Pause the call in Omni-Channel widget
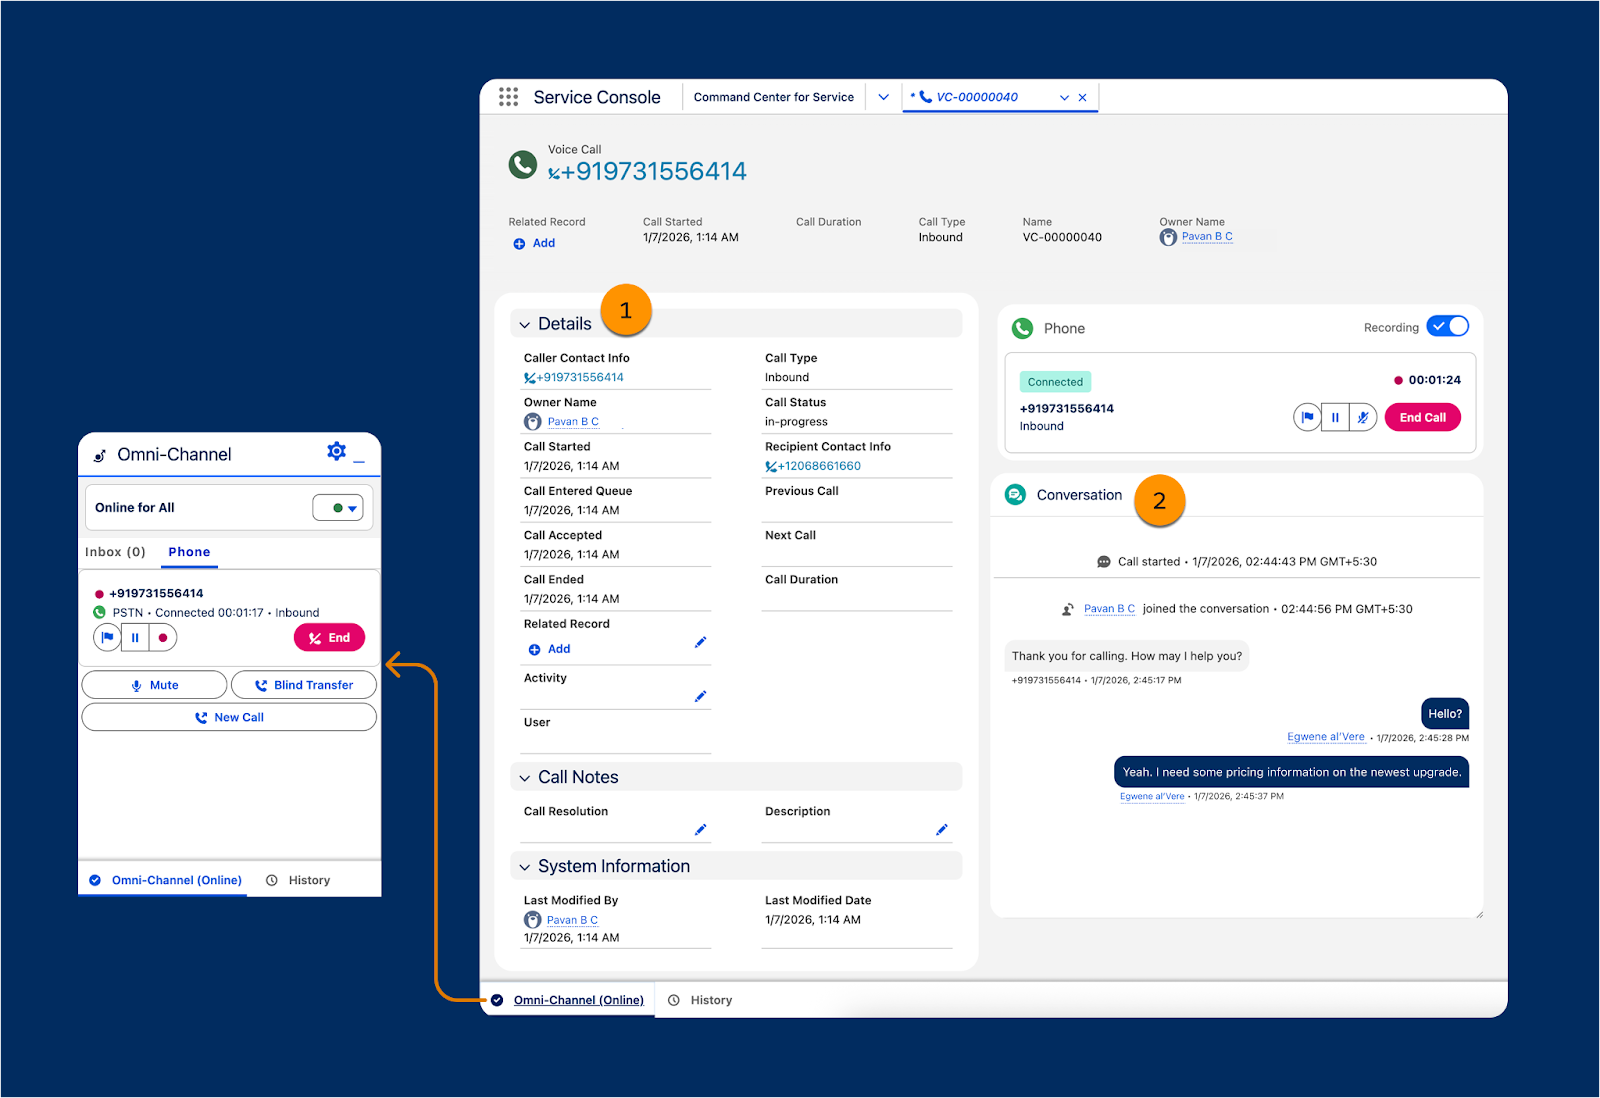This screenshot has width=1600, height=1098. tap(135, 637)
